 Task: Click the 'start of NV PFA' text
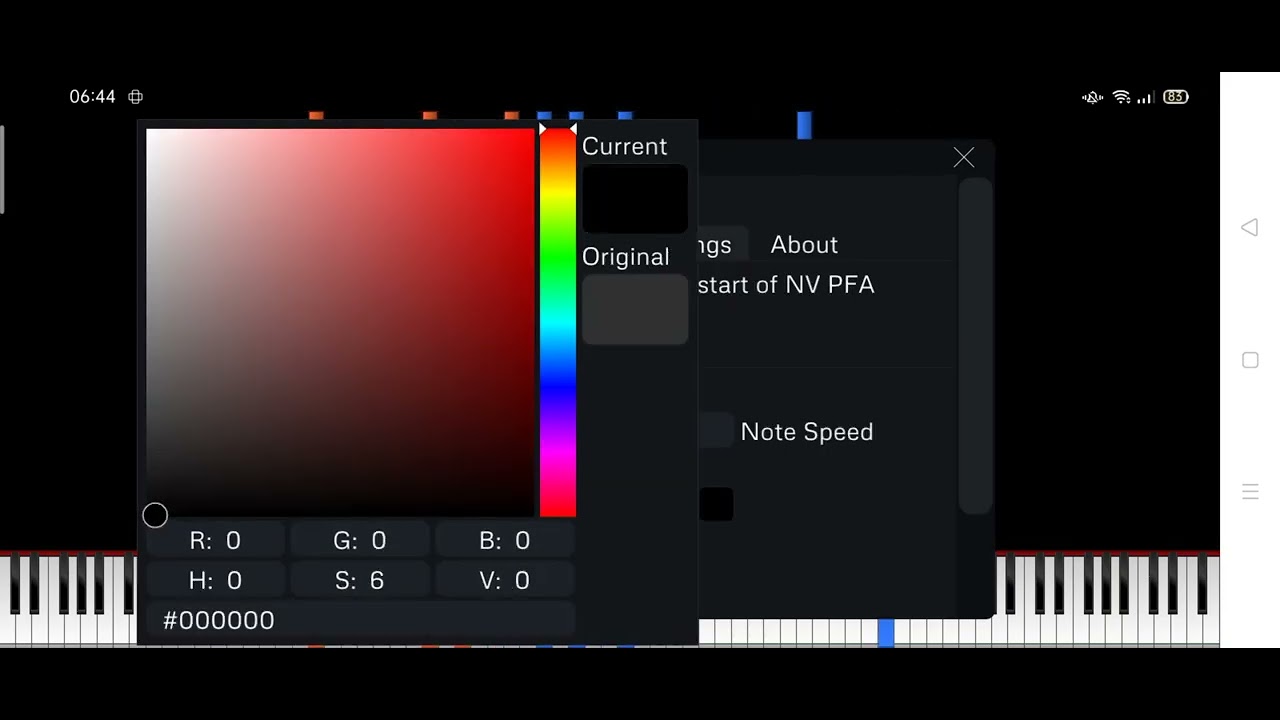pos(786,285)
